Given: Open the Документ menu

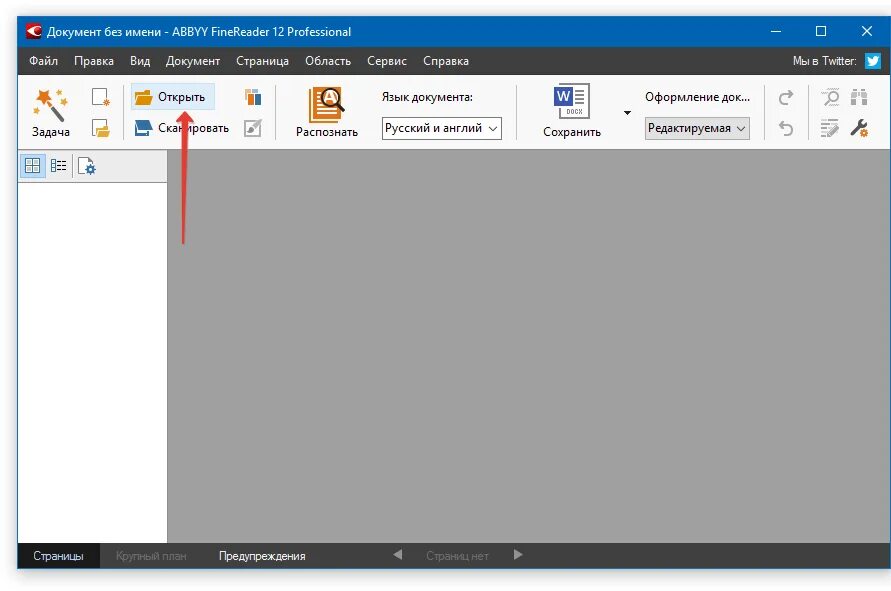Looking at the screenshot, I should 193,61.
